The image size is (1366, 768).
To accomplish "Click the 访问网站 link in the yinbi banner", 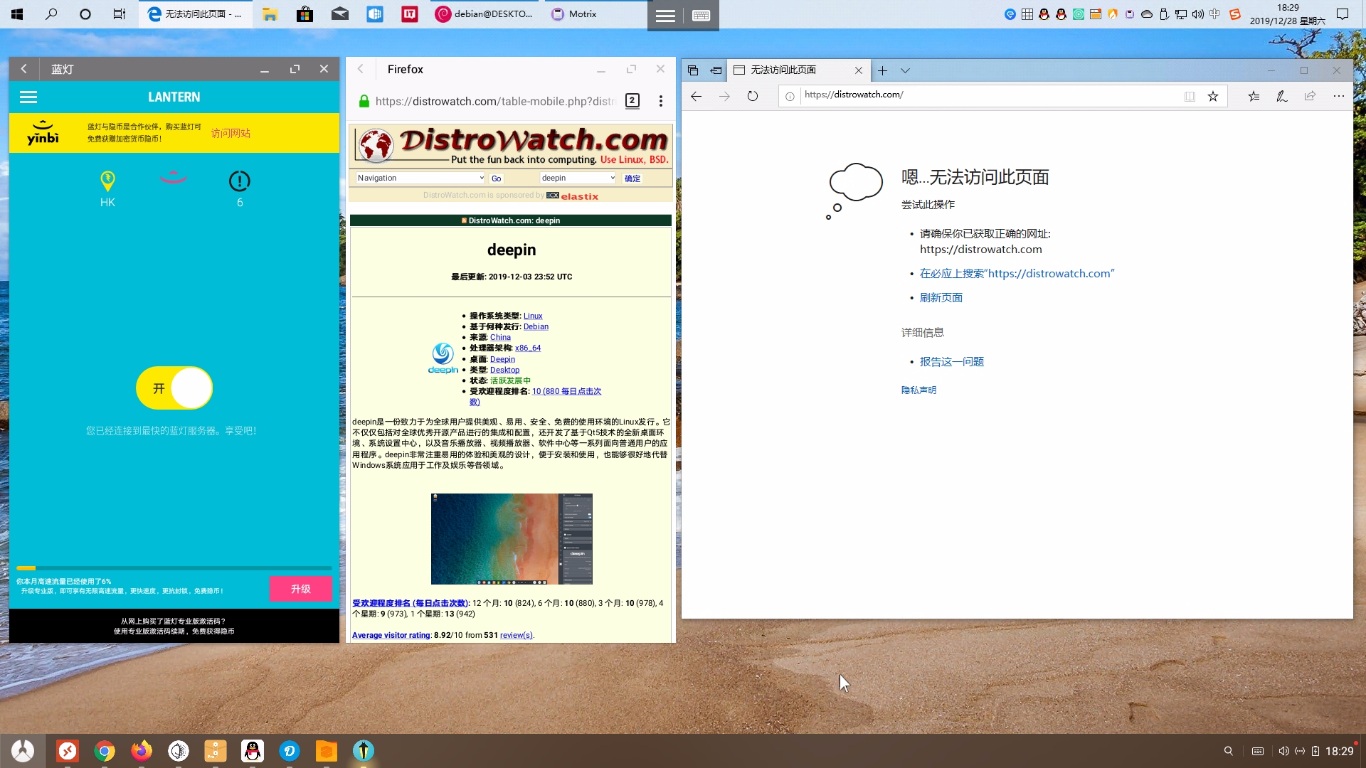I will [x=231, y=133].
